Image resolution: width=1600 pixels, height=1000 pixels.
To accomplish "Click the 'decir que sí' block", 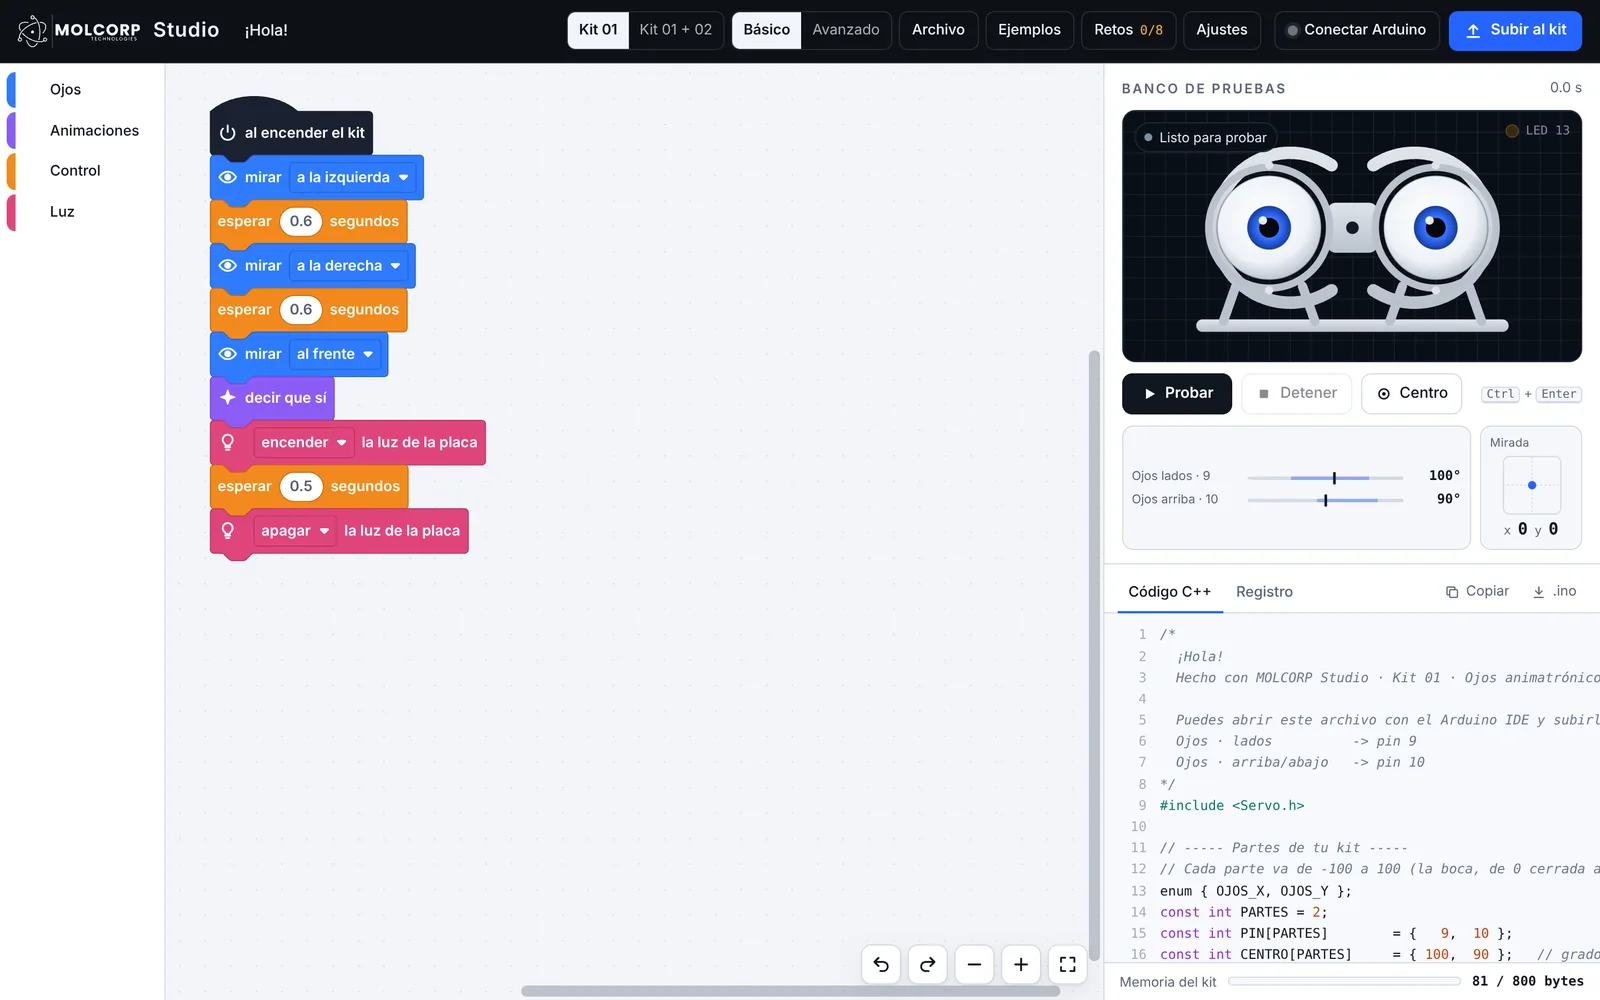I will click(272, 398).
